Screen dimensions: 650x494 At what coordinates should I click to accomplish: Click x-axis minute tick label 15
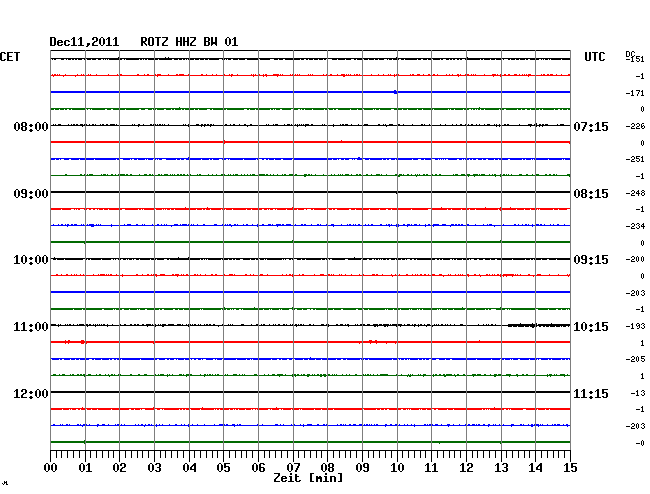tap(570, 467)
